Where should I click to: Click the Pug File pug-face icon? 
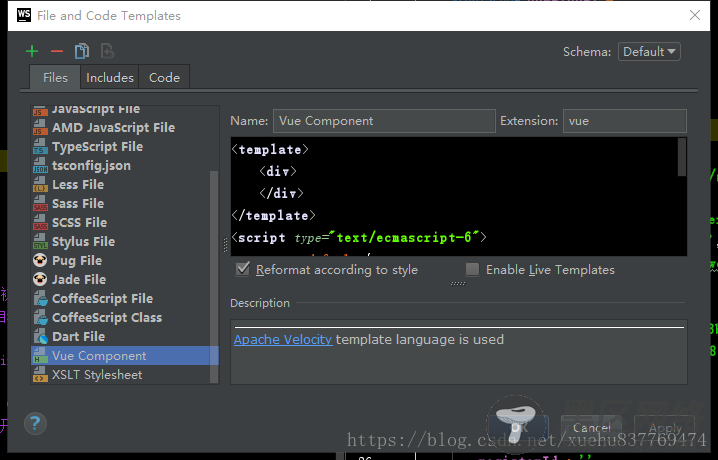pyautogui.click(x=40, y=260)
